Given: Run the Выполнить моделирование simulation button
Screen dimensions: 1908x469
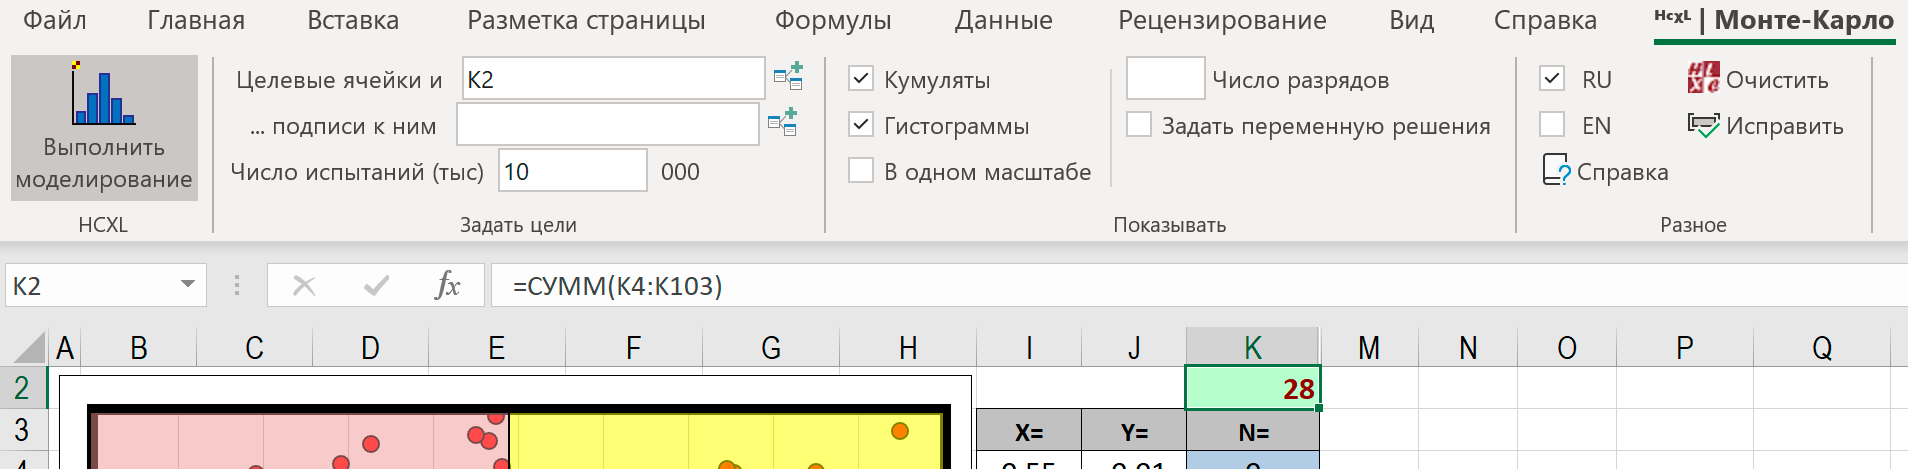Looking at the screenshot, I should pyautogui.click(x=104, y=128).
